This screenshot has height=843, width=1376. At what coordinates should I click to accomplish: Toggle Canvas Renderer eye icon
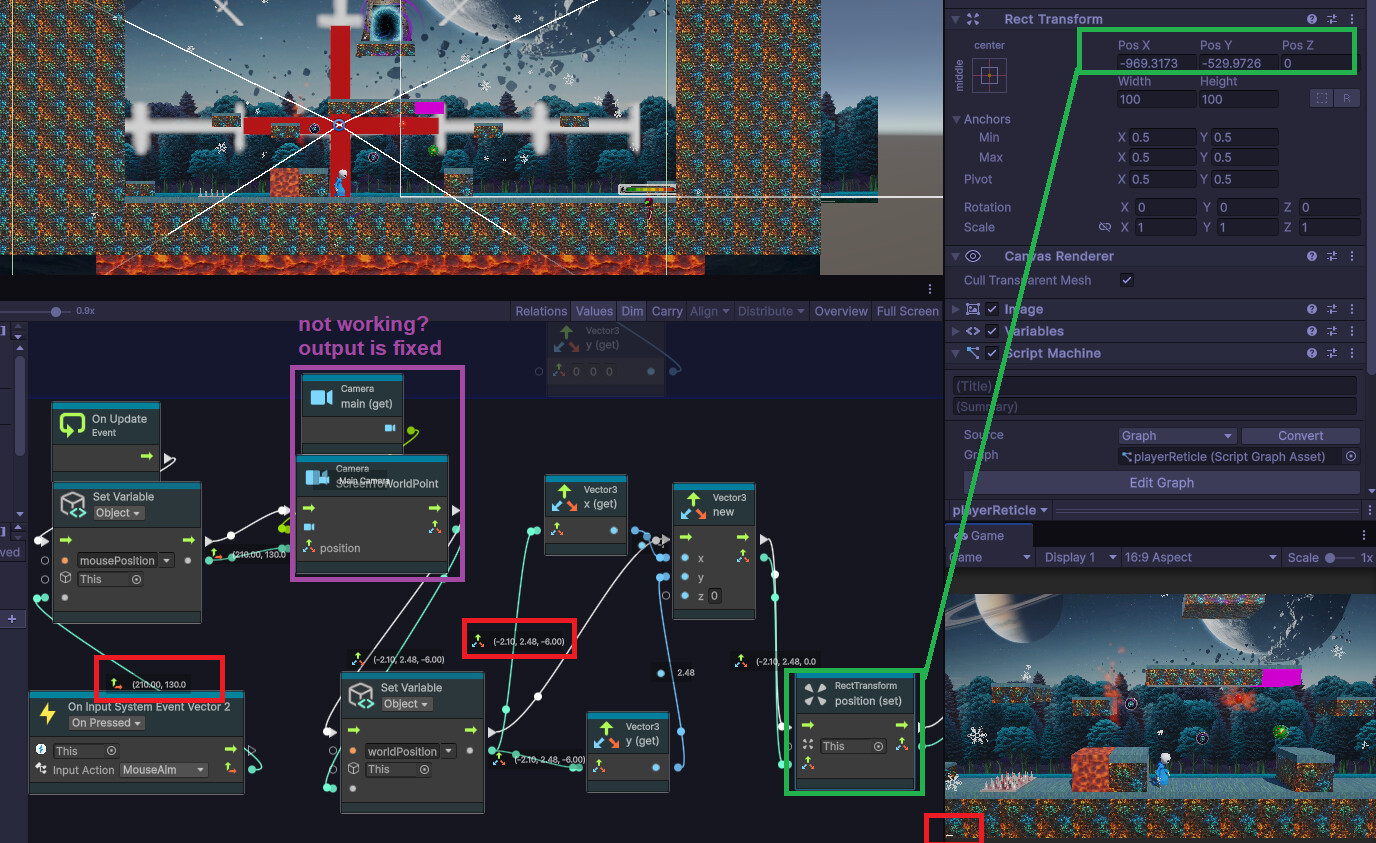click(x=973, y=256)
